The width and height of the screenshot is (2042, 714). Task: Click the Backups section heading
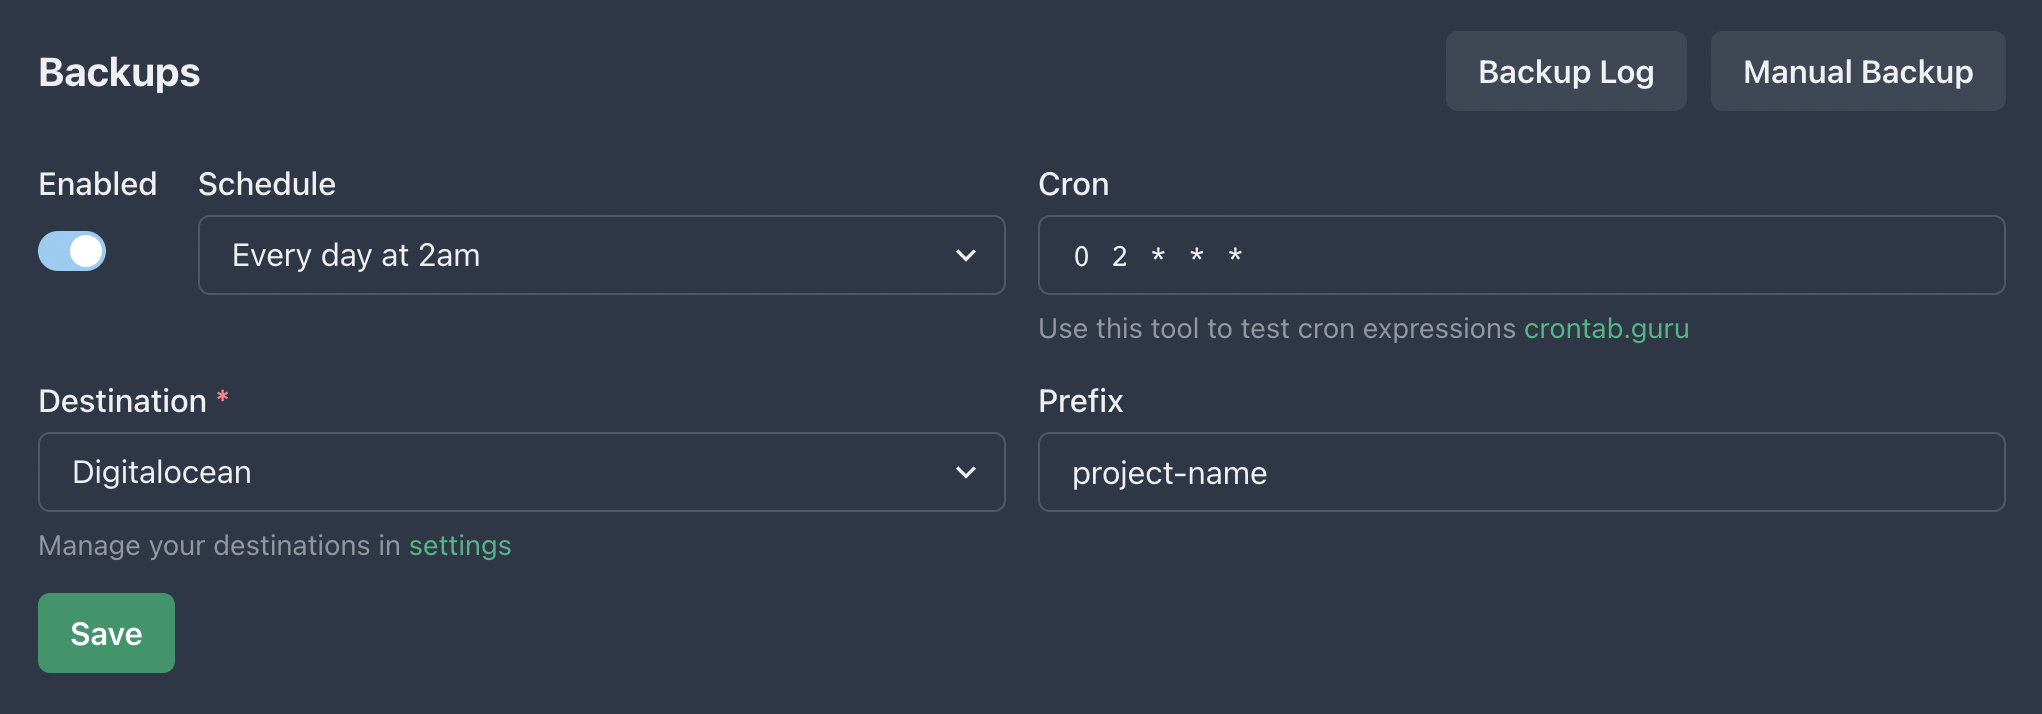[x=119, y=72]
